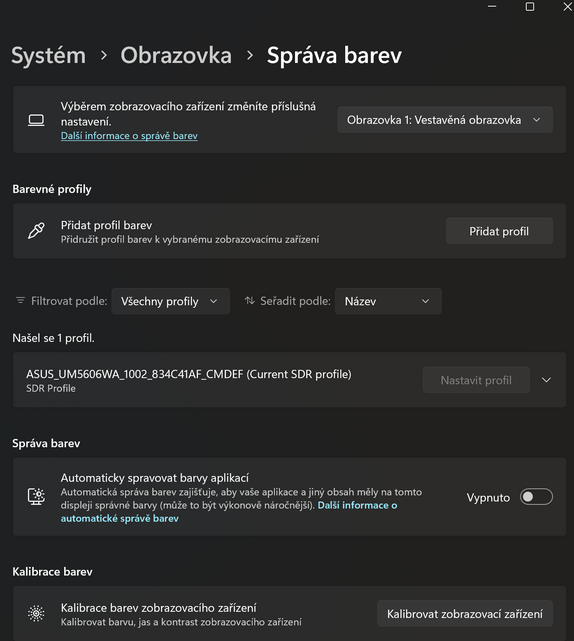This screenshot has height=641, width=574.
Task: Click the calibration sun icon
Action: click(36, 614)
